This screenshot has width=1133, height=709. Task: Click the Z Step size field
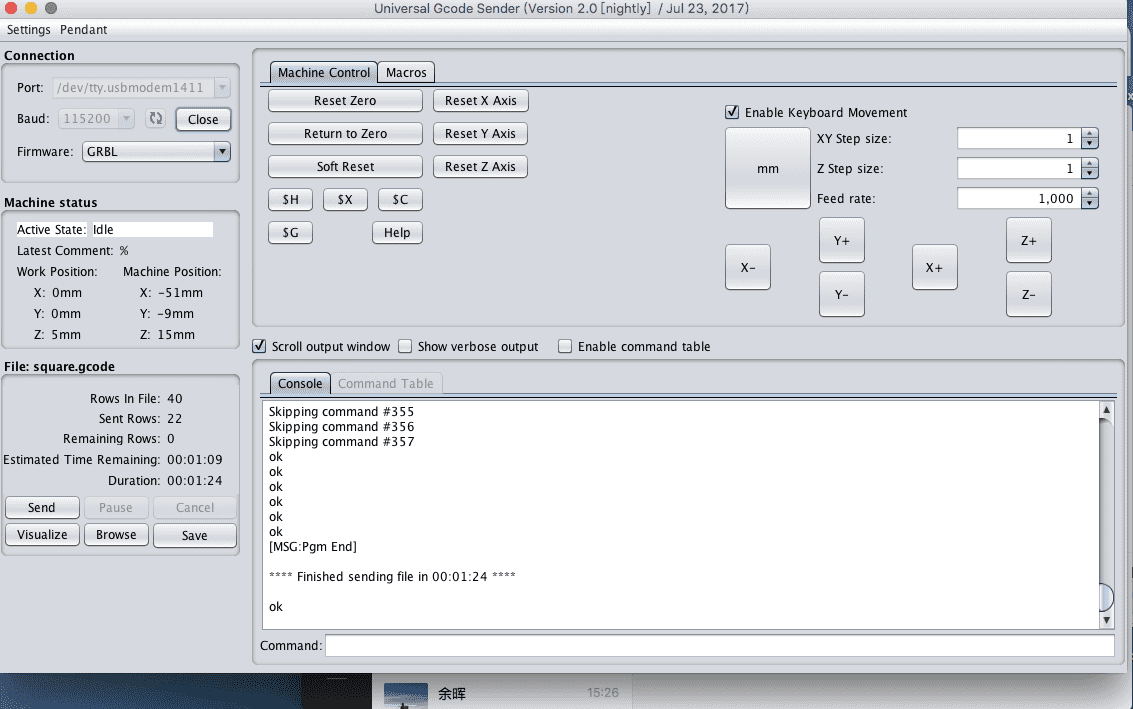[1019, 168]
